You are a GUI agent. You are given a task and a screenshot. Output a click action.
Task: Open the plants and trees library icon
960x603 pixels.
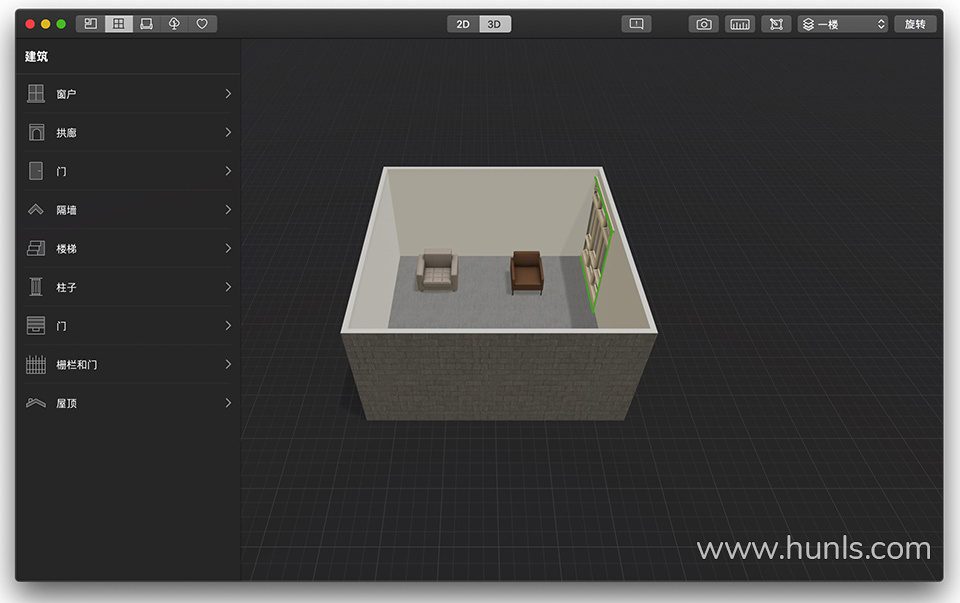174,24
